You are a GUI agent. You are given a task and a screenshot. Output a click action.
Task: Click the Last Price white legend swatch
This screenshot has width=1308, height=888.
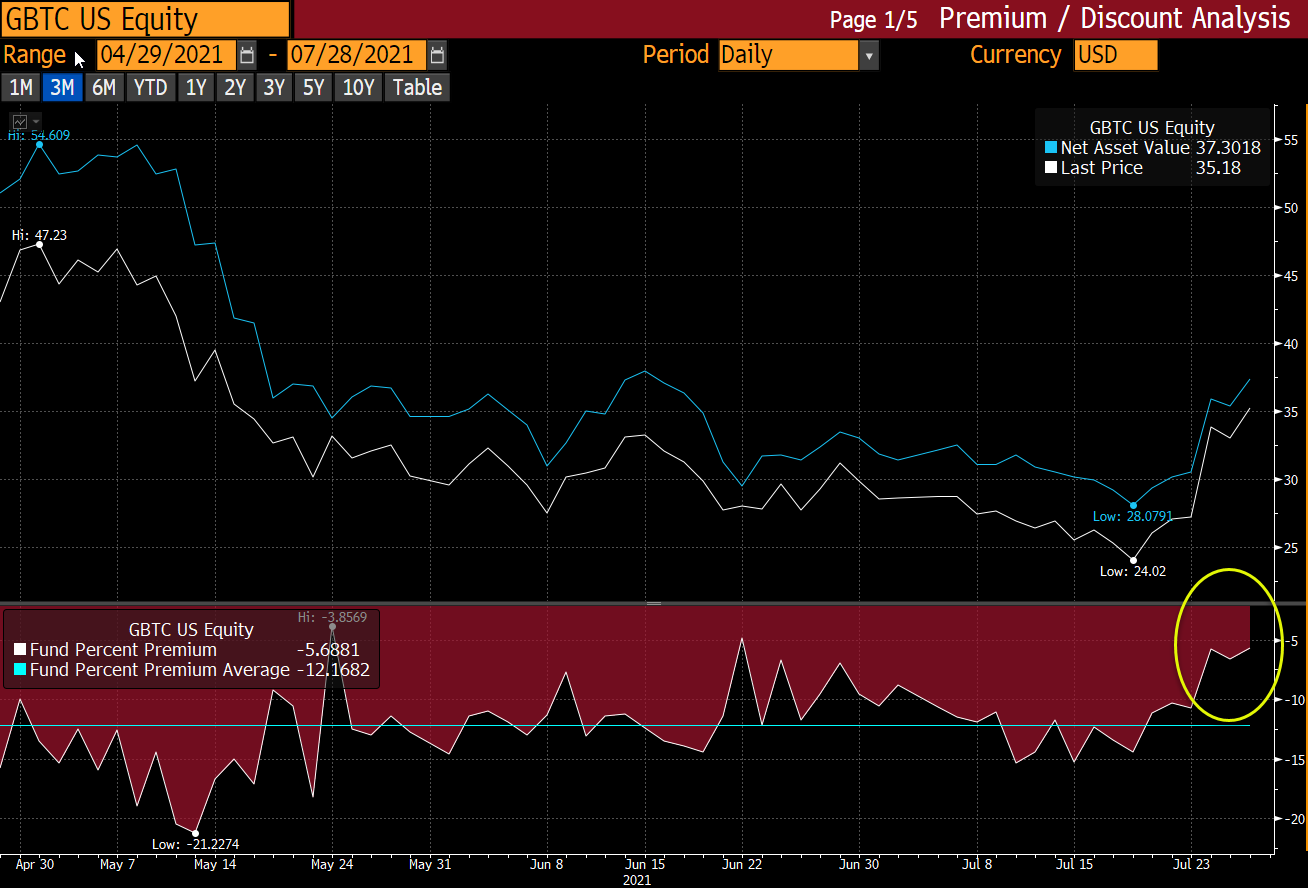pyautogui.click(x=1050, y=168)
